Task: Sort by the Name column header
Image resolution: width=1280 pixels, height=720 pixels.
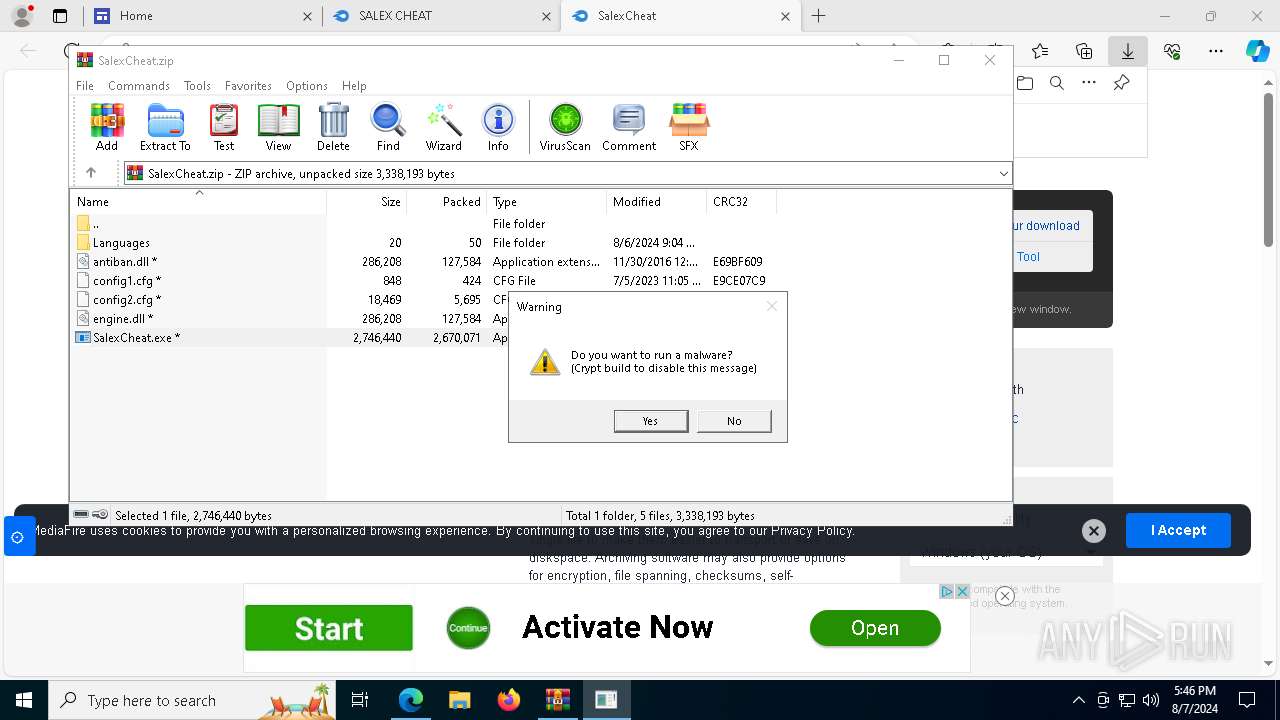Action: click(x=199, y=202)
